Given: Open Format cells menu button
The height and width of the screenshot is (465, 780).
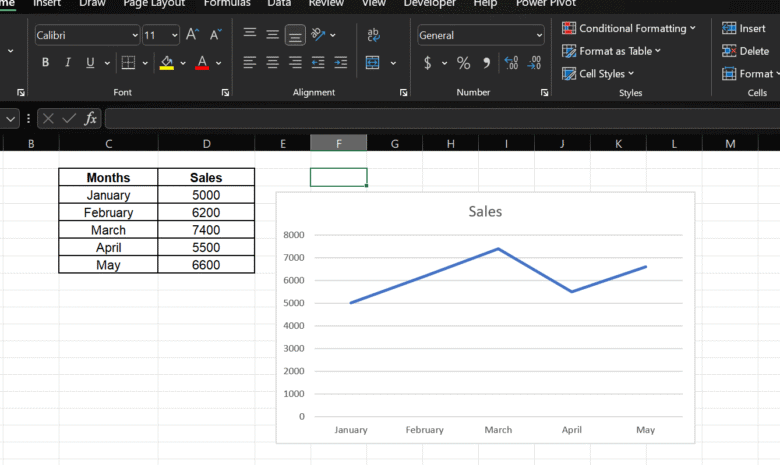Looking at the screenshot, I should point(751,74).
